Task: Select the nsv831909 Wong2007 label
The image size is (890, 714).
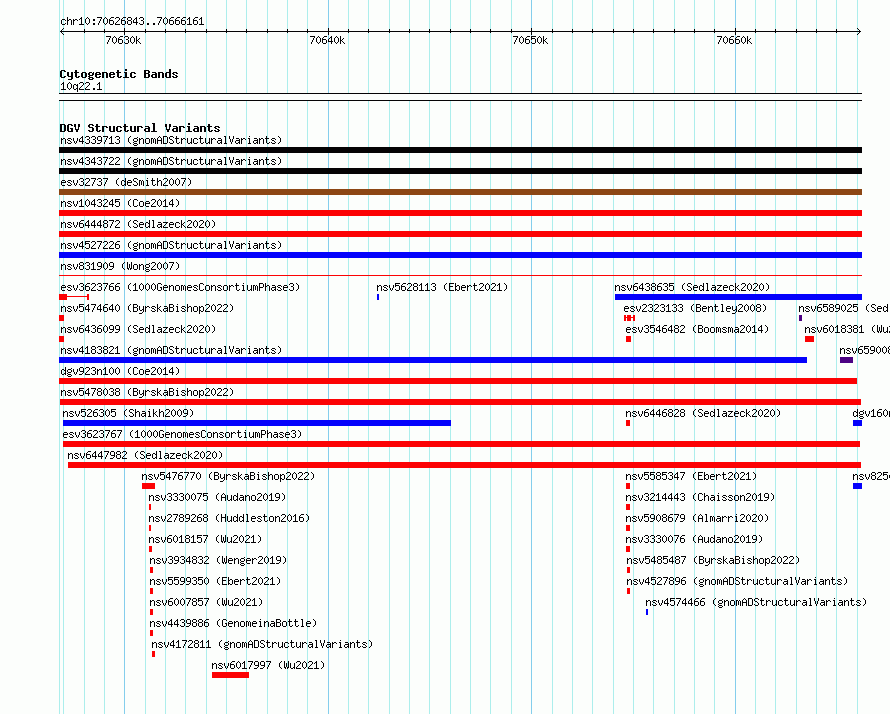Action: click(x=120, y=266)
